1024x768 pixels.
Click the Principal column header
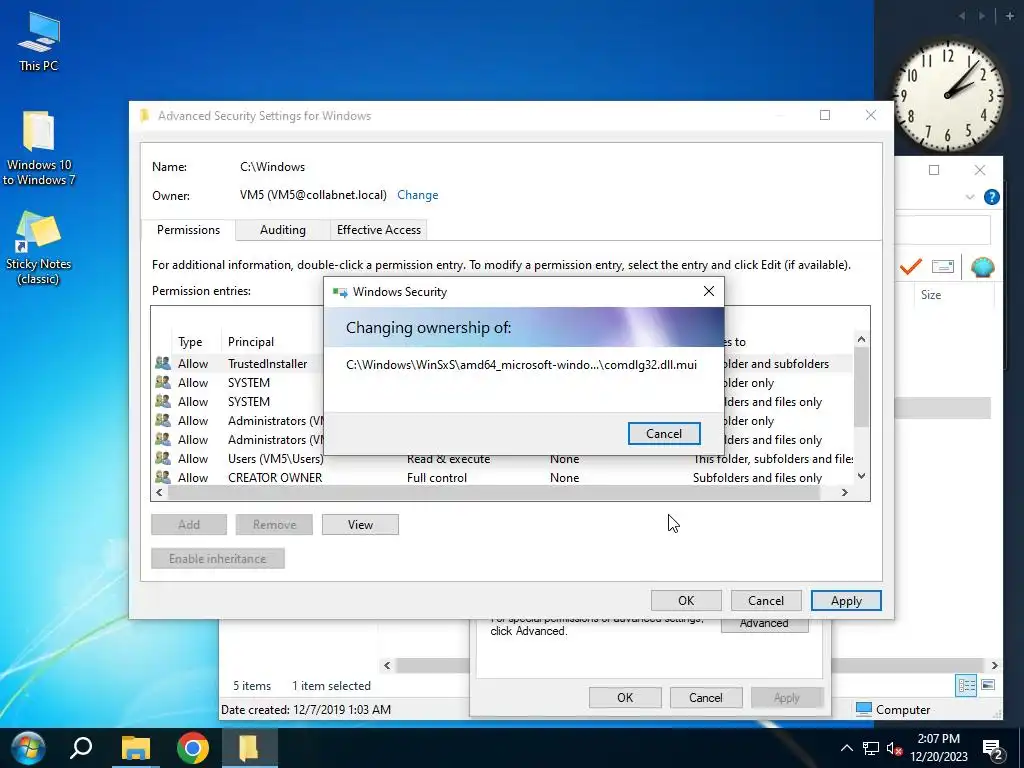pyautogui.click(x=251, y=342)
